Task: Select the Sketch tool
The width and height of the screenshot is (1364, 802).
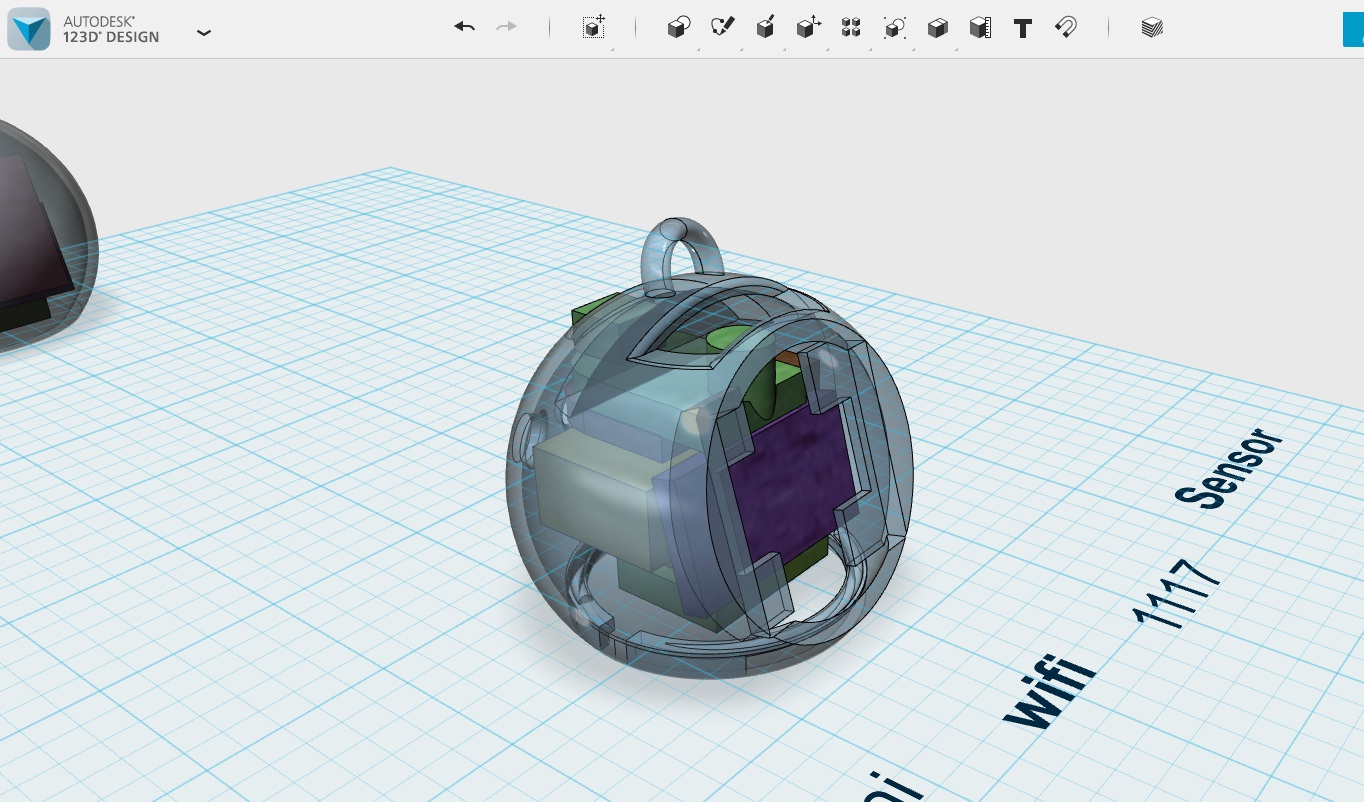Action: (723, 27)
